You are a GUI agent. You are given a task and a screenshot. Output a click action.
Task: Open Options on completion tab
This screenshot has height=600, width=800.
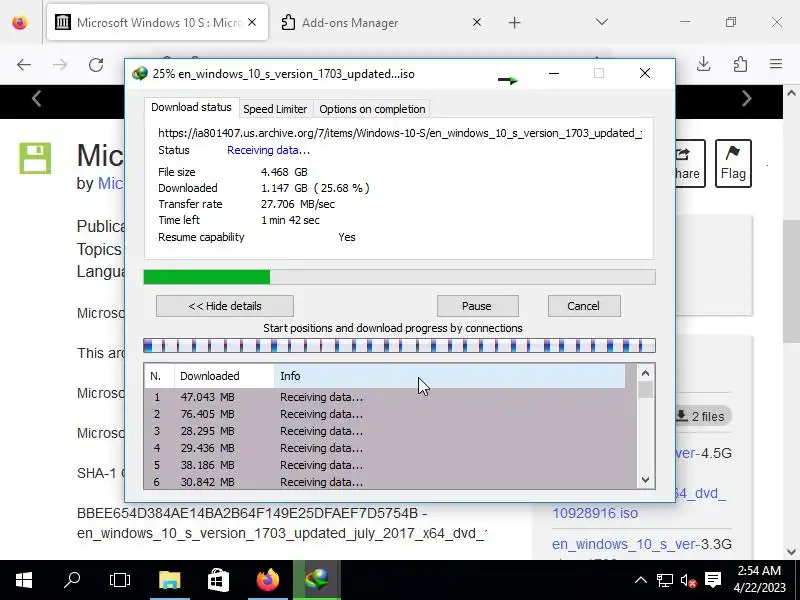click(372, 109)
